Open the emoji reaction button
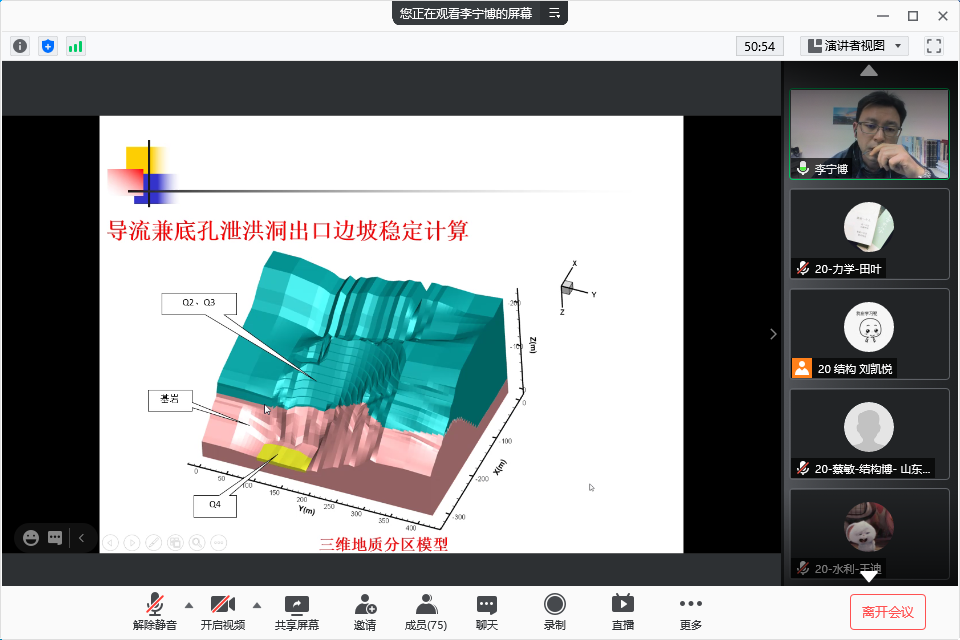 31,538
